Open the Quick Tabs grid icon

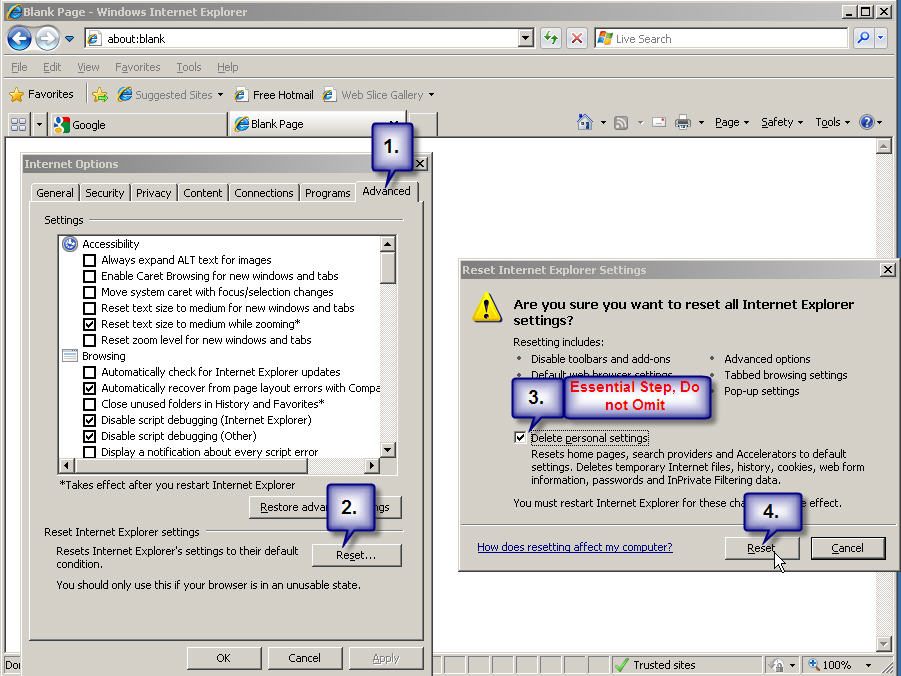tap(18, 124)
